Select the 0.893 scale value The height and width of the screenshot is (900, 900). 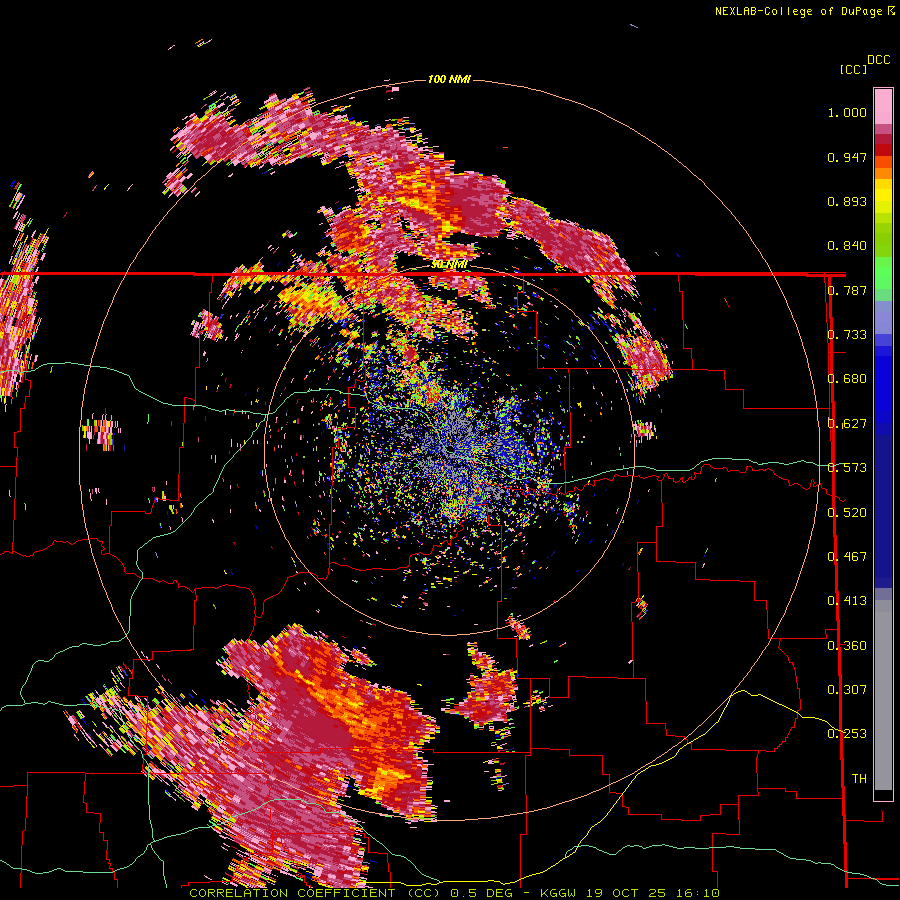point(847,201)
